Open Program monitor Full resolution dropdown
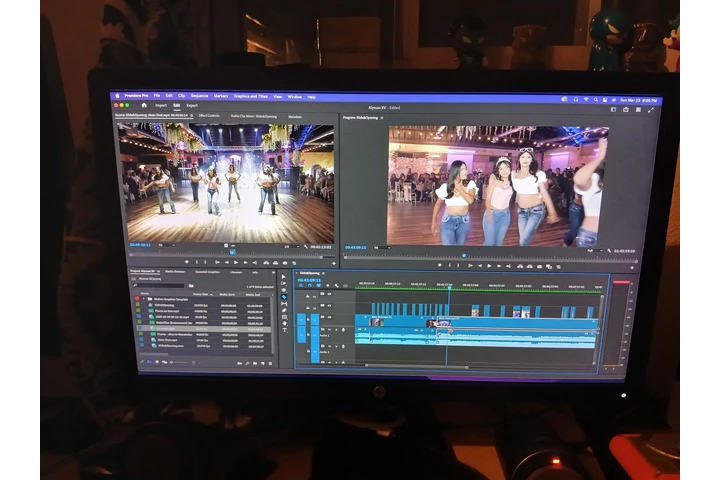This screenshot has width=720, height=480. click(595, 251)
